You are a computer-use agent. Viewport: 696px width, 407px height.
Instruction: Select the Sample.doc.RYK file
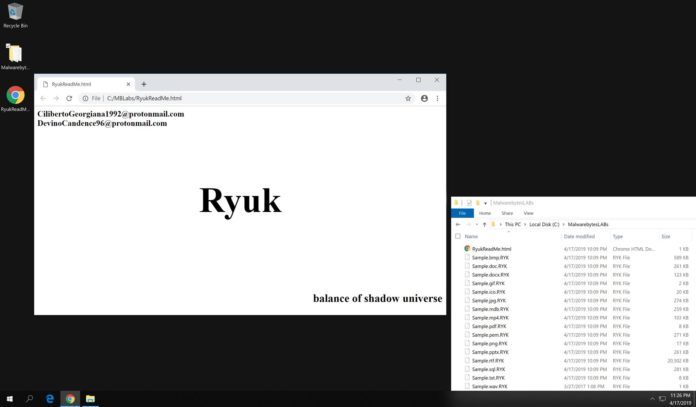coord(489,266)
